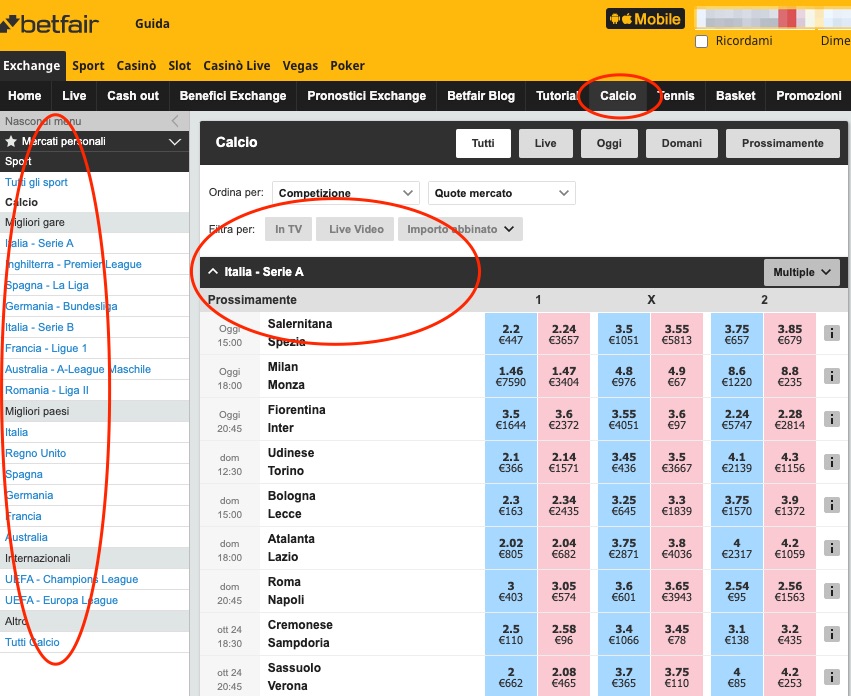
Task: Open the Basket navigation item
Action: click(x=735, y=96)
